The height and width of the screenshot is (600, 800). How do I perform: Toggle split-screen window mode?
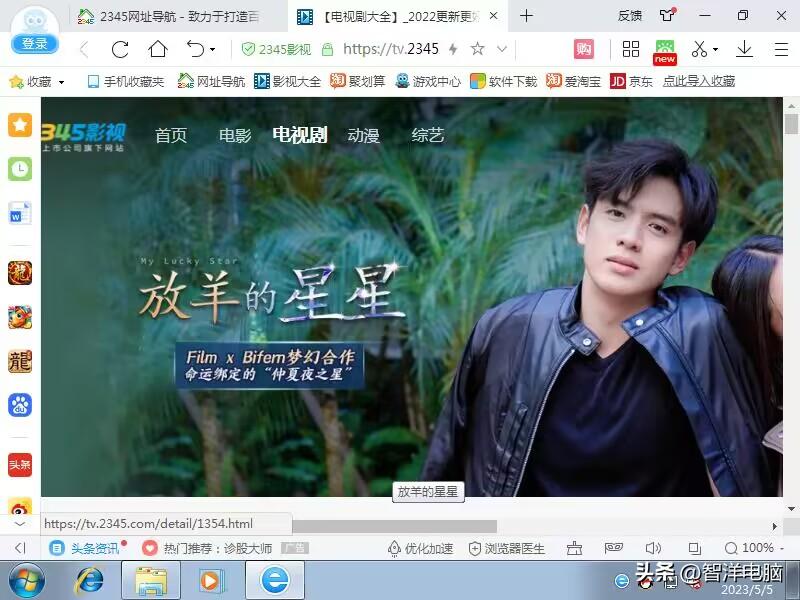(693, 548)
